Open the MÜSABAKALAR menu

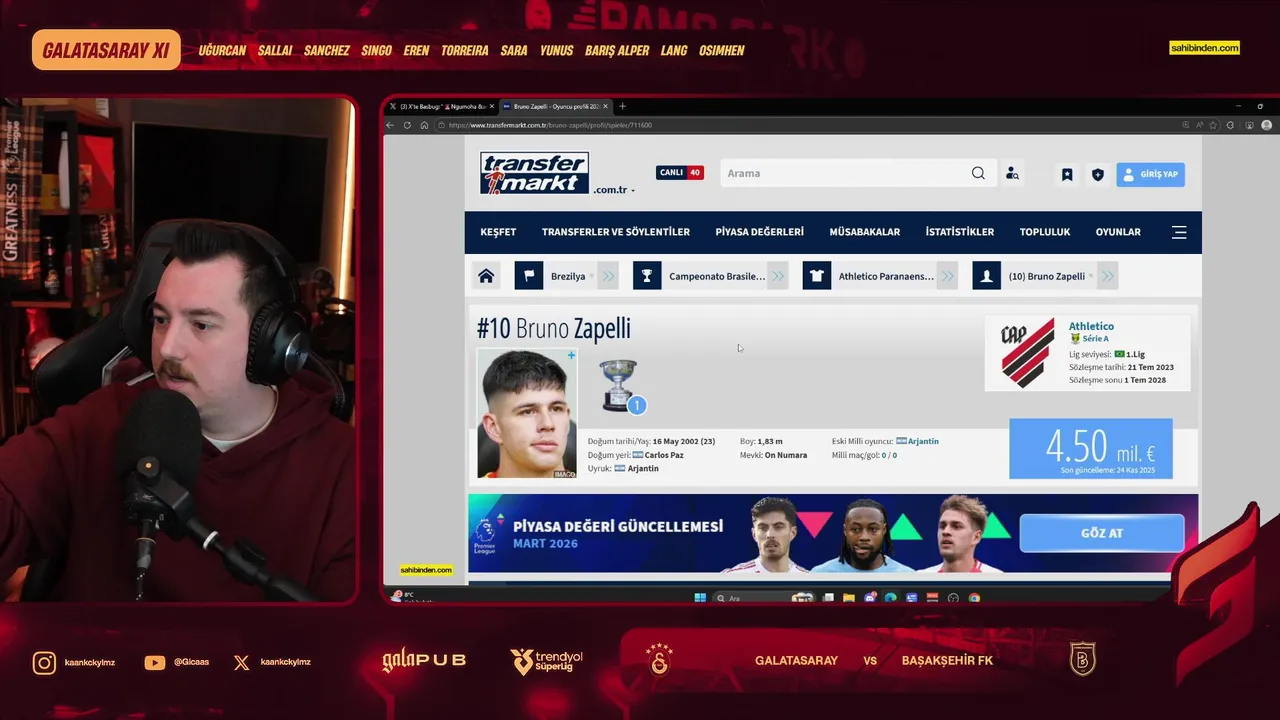tap(864, 232)
